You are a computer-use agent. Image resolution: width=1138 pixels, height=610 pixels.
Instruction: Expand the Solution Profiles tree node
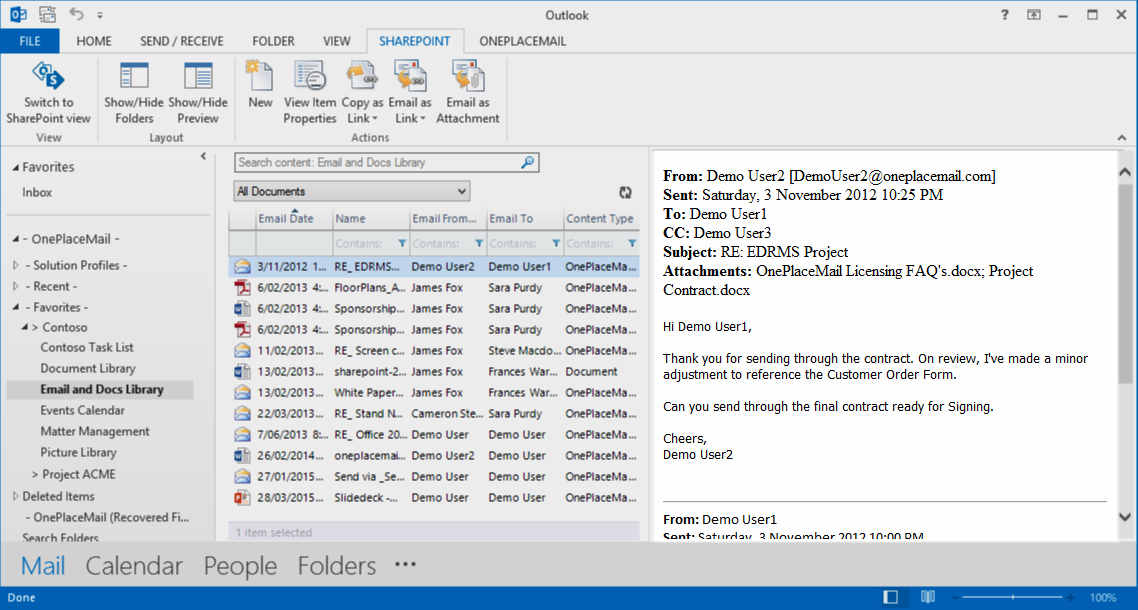[x=16, y=266]
